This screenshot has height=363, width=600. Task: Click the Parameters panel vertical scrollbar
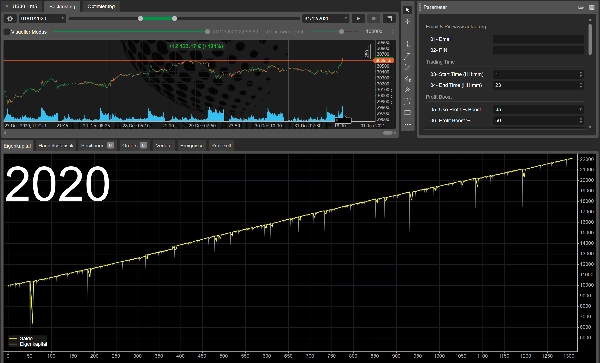(590, 39)
